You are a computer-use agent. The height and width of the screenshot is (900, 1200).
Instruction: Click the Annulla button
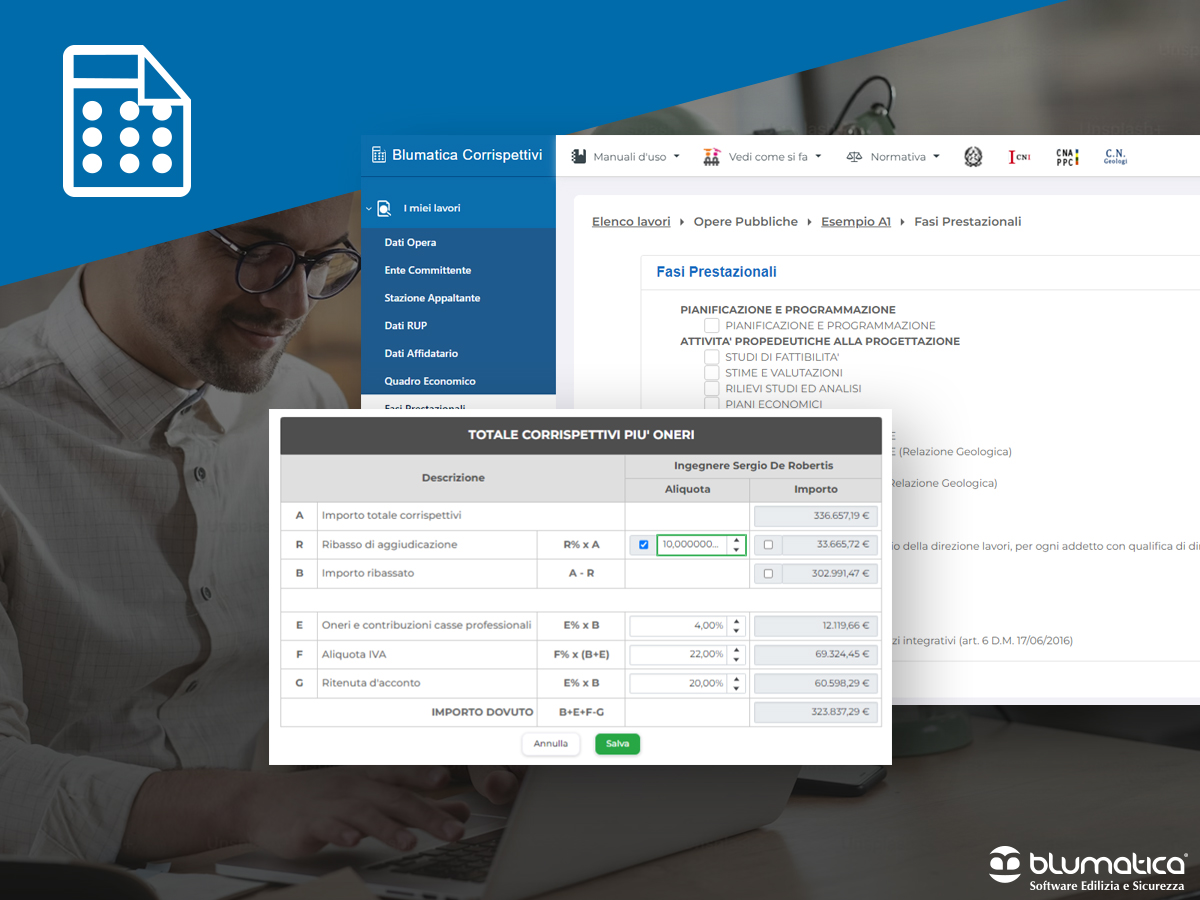[x=550, y=744]
